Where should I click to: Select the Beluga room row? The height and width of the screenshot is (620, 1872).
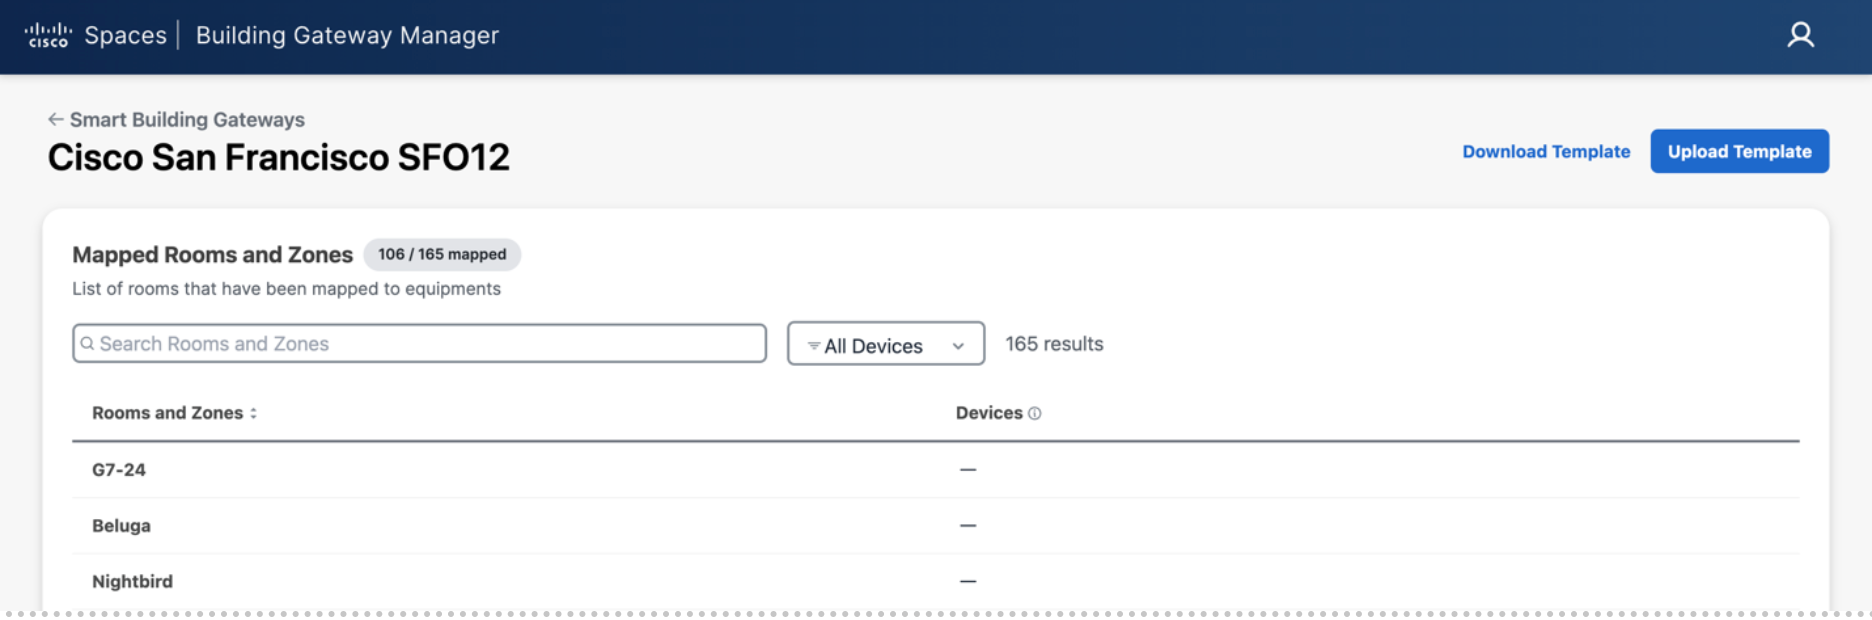click(121, 526)
